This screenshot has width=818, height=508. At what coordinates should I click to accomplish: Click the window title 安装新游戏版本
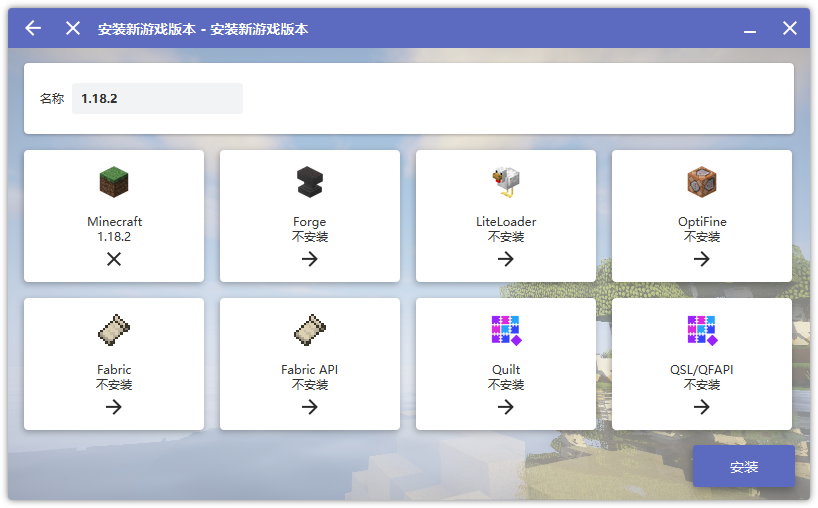(x=203, y=29)
